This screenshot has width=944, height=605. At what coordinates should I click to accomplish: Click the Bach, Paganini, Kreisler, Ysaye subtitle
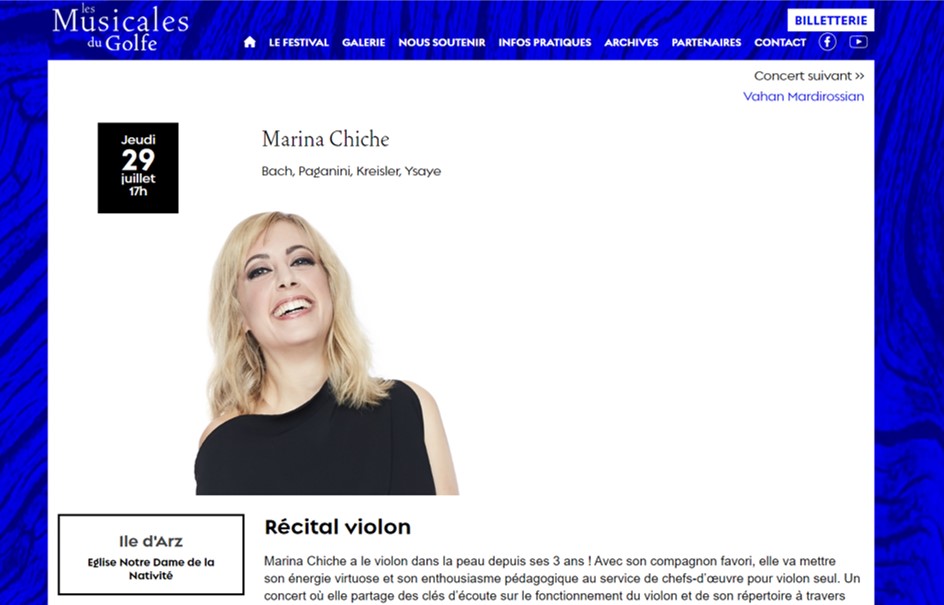pos(352,171)
